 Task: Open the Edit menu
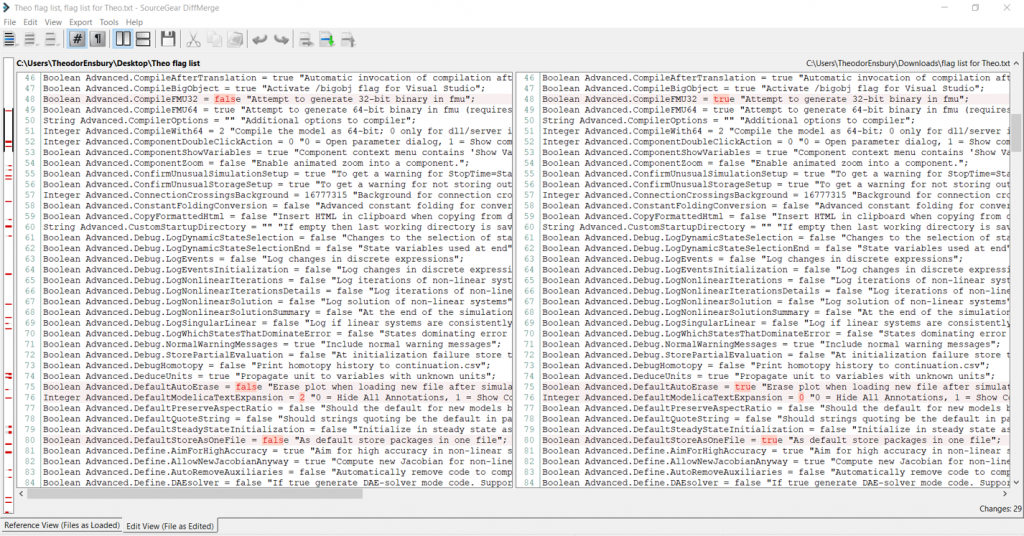(x=30, y=22)
